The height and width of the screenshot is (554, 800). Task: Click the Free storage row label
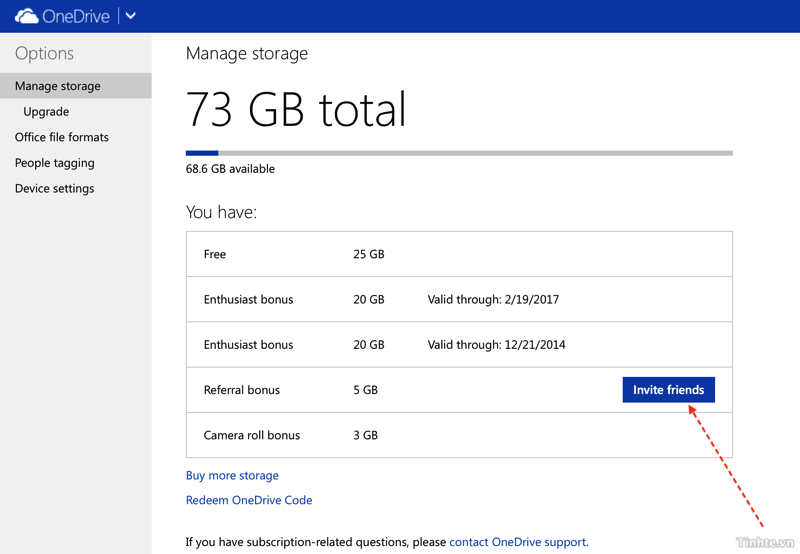coord(215,254)
